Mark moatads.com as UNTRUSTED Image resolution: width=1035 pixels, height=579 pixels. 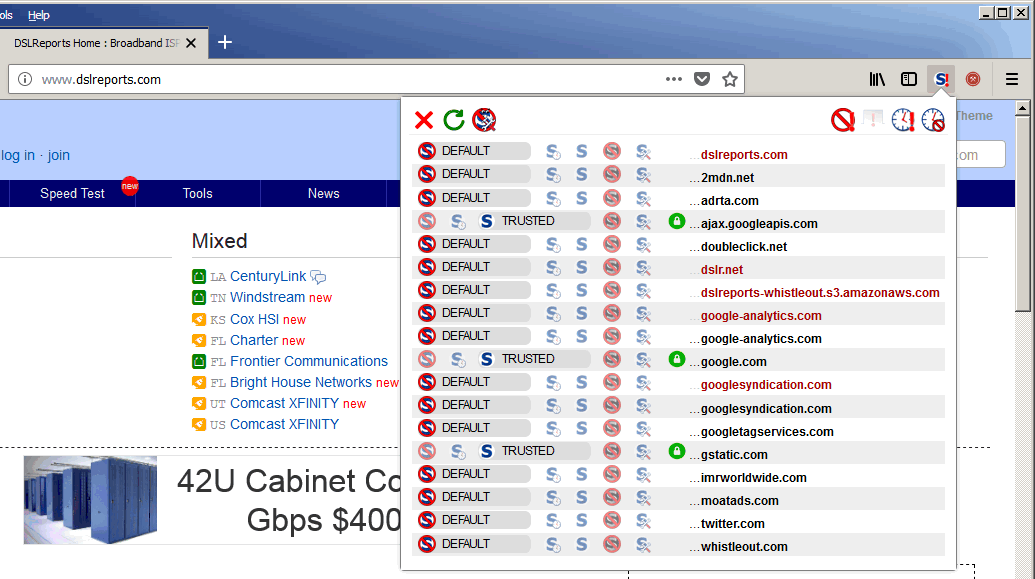[612, 497]
